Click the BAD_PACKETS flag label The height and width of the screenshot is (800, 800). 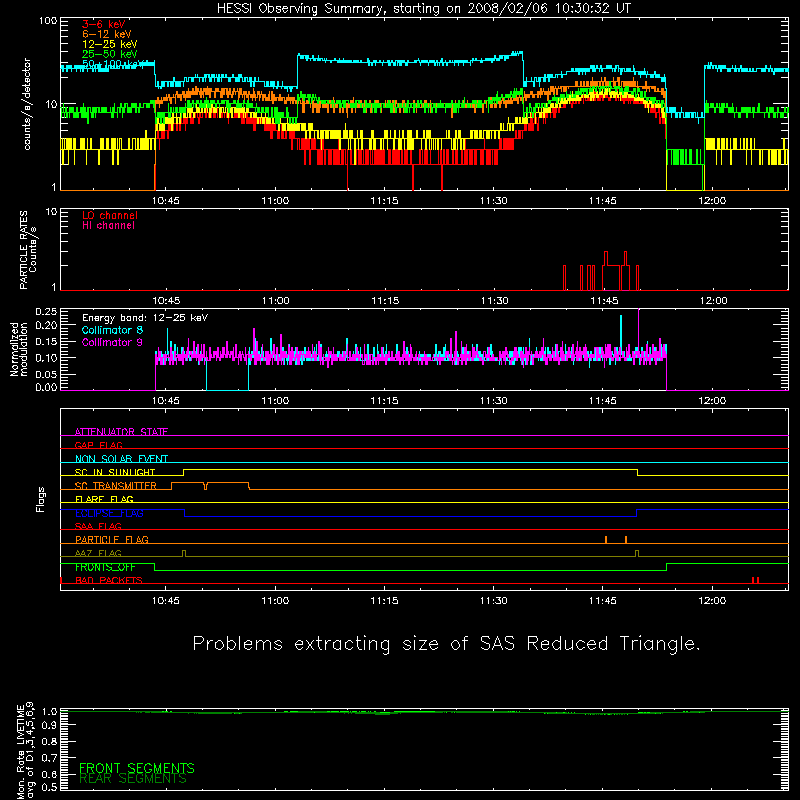tap(109, 580)
